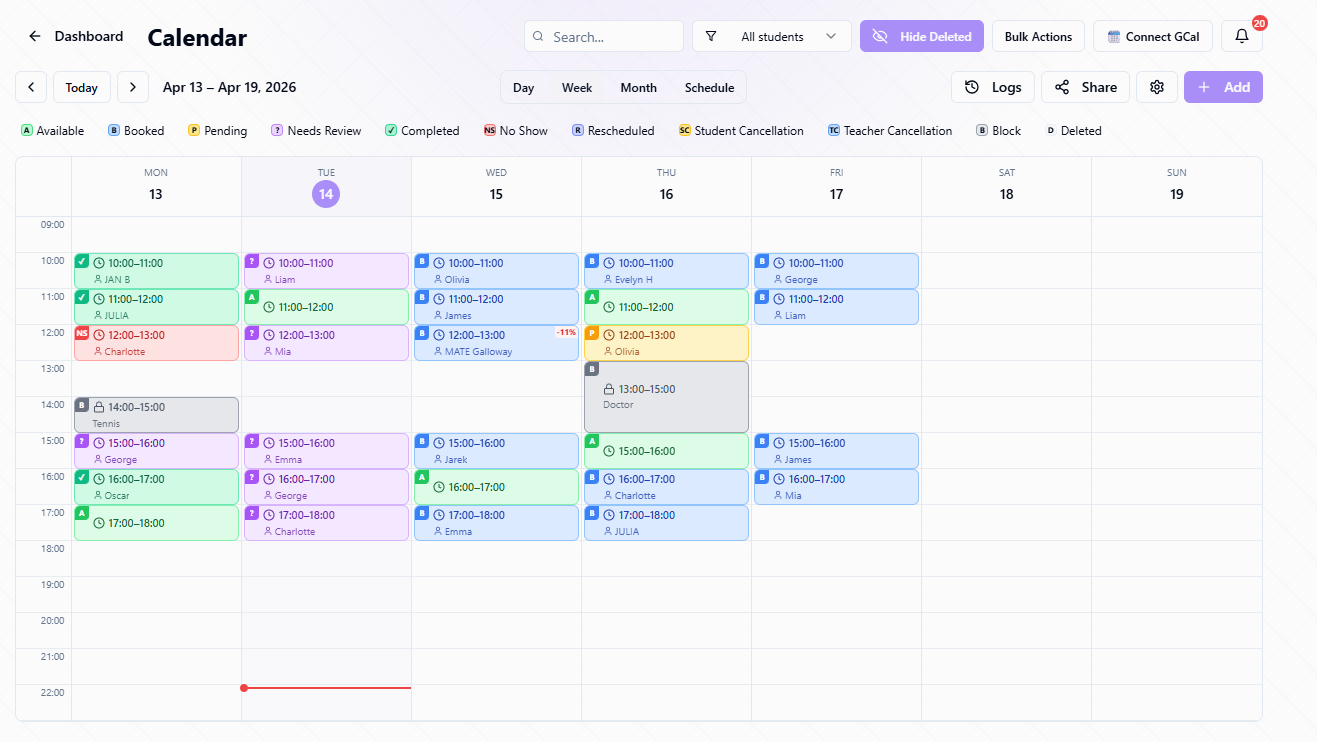Viewport: 1317px width, 742px height.
Task: Go back using the Dashboard arrow
Action: click(35, 36)
